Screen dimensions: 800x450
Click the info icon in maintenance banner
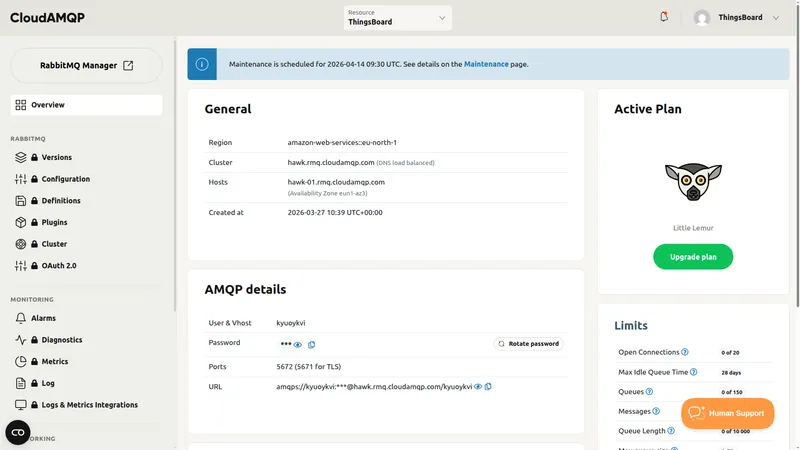coord(202,64)
